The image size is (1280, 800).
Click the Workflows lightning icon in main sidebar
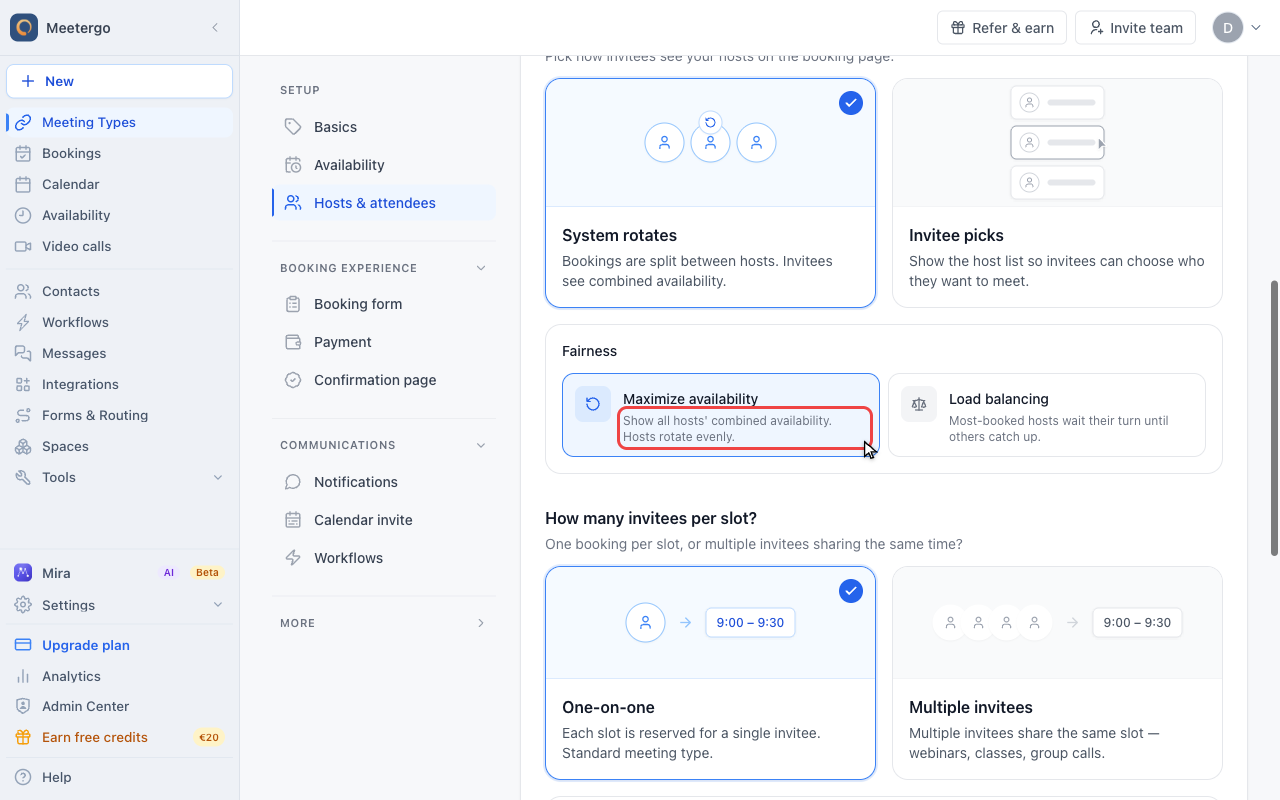[x=23, y=322]
